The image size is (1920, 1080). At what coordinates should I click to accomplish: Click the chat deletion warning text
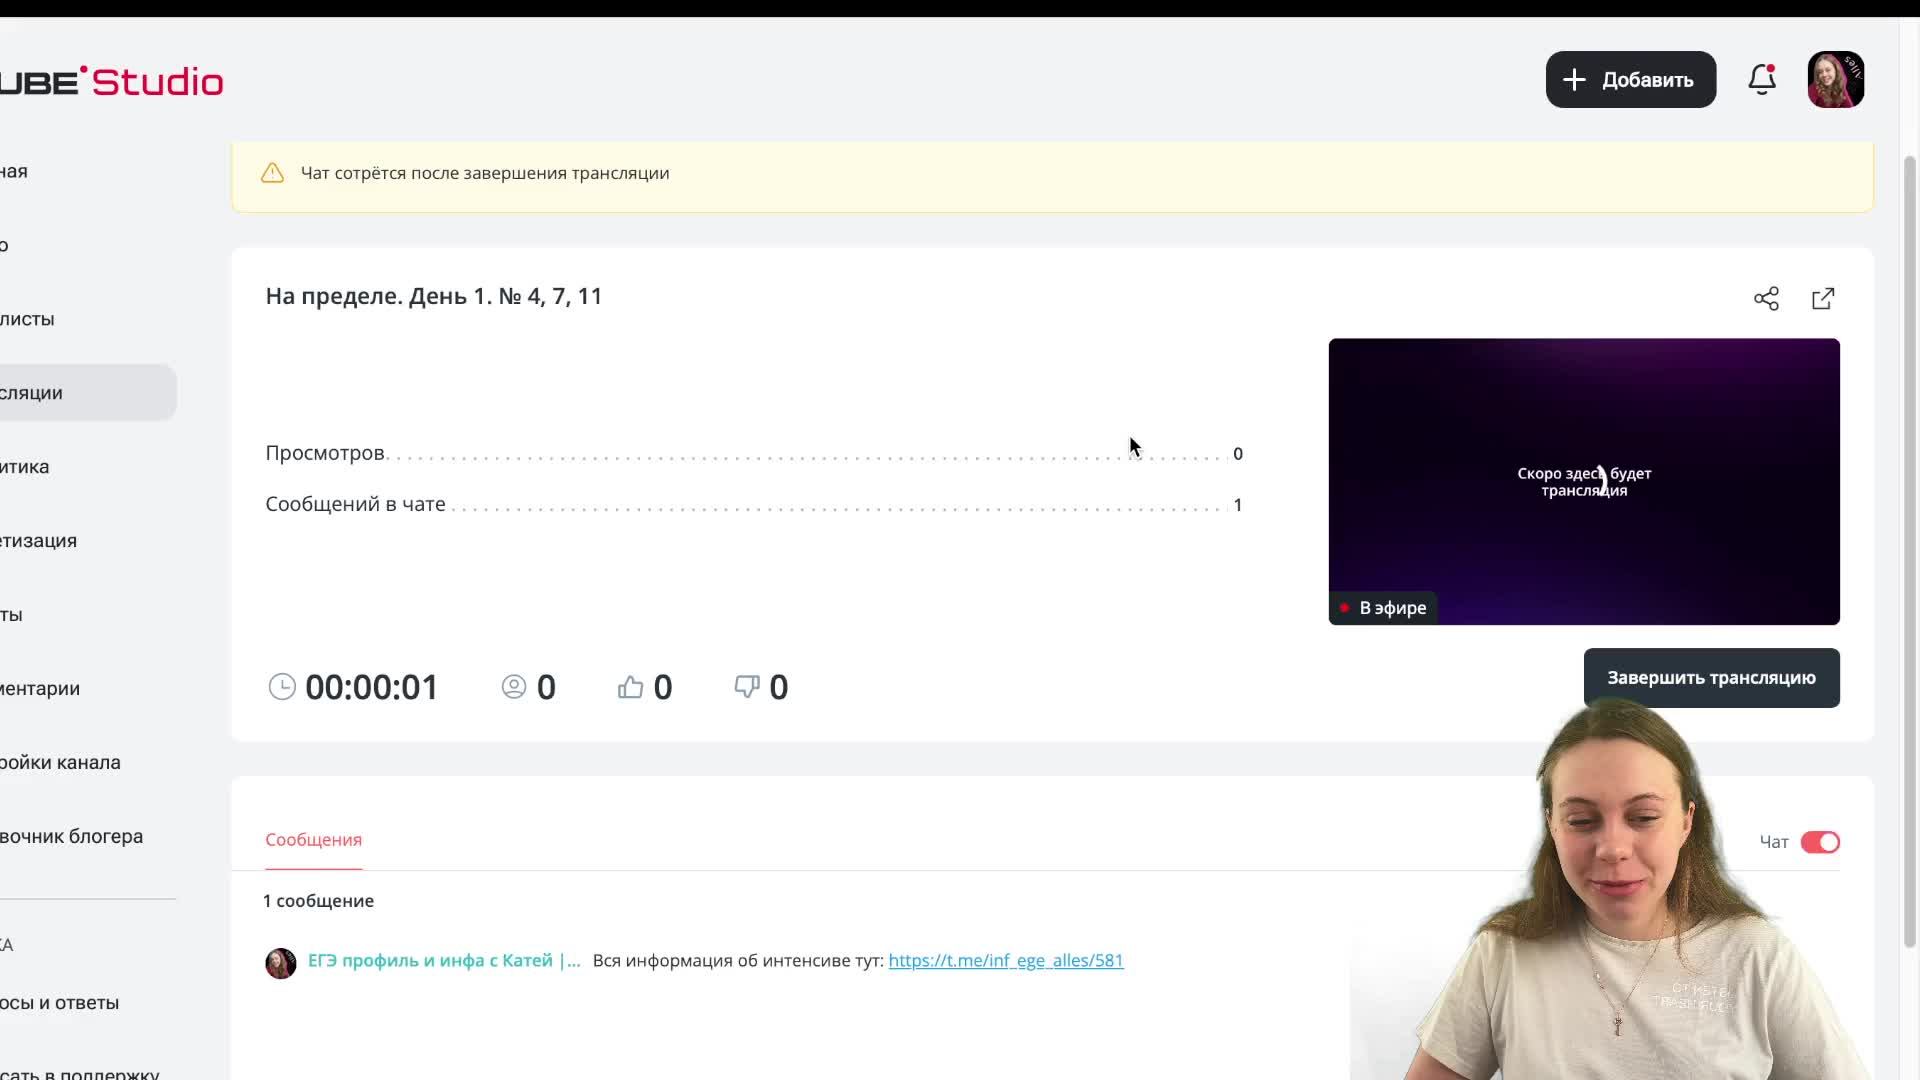click(x=485, y=173)
